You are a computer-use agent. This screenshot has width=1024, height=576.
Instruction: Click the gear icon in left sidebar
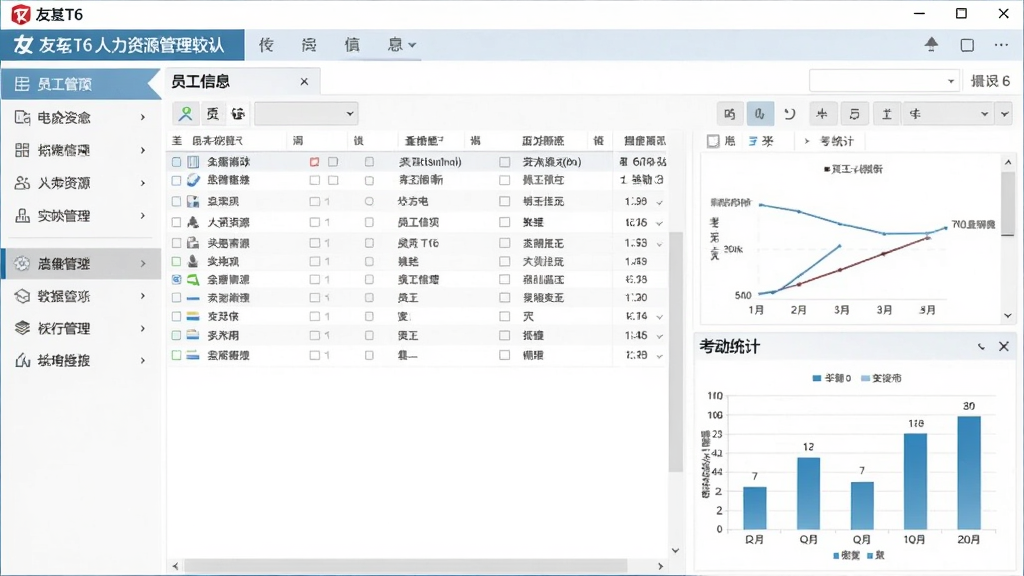point(22,263)
